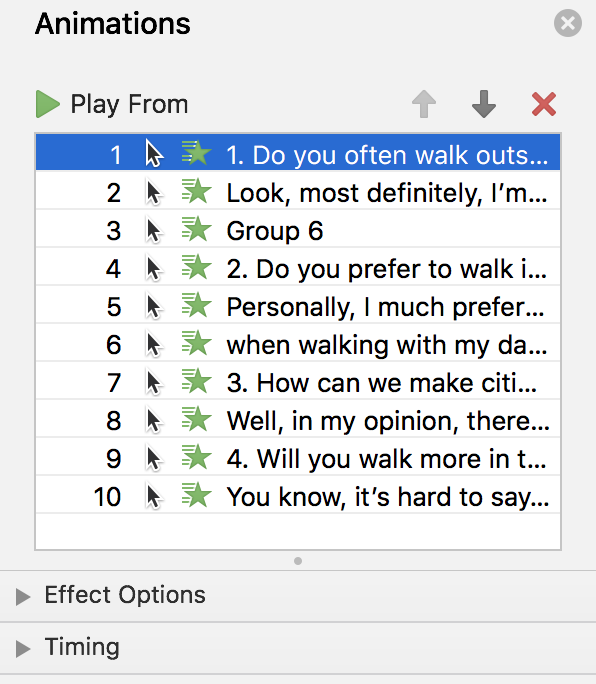Screen dimensions: 596x684
Task: Click the green Play From triangle icon
Action: (48, 104)
